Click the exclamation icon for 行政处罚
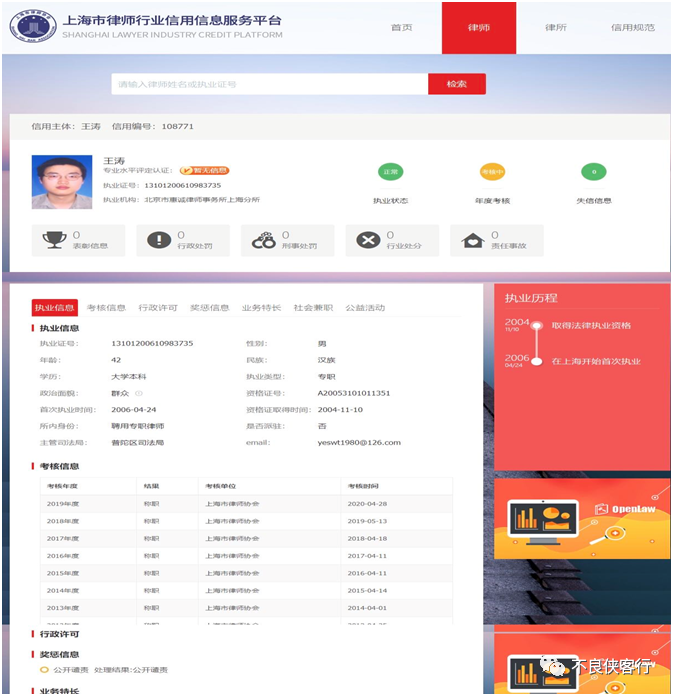Viewport: 673px width, 696px height. pos(159,239)
